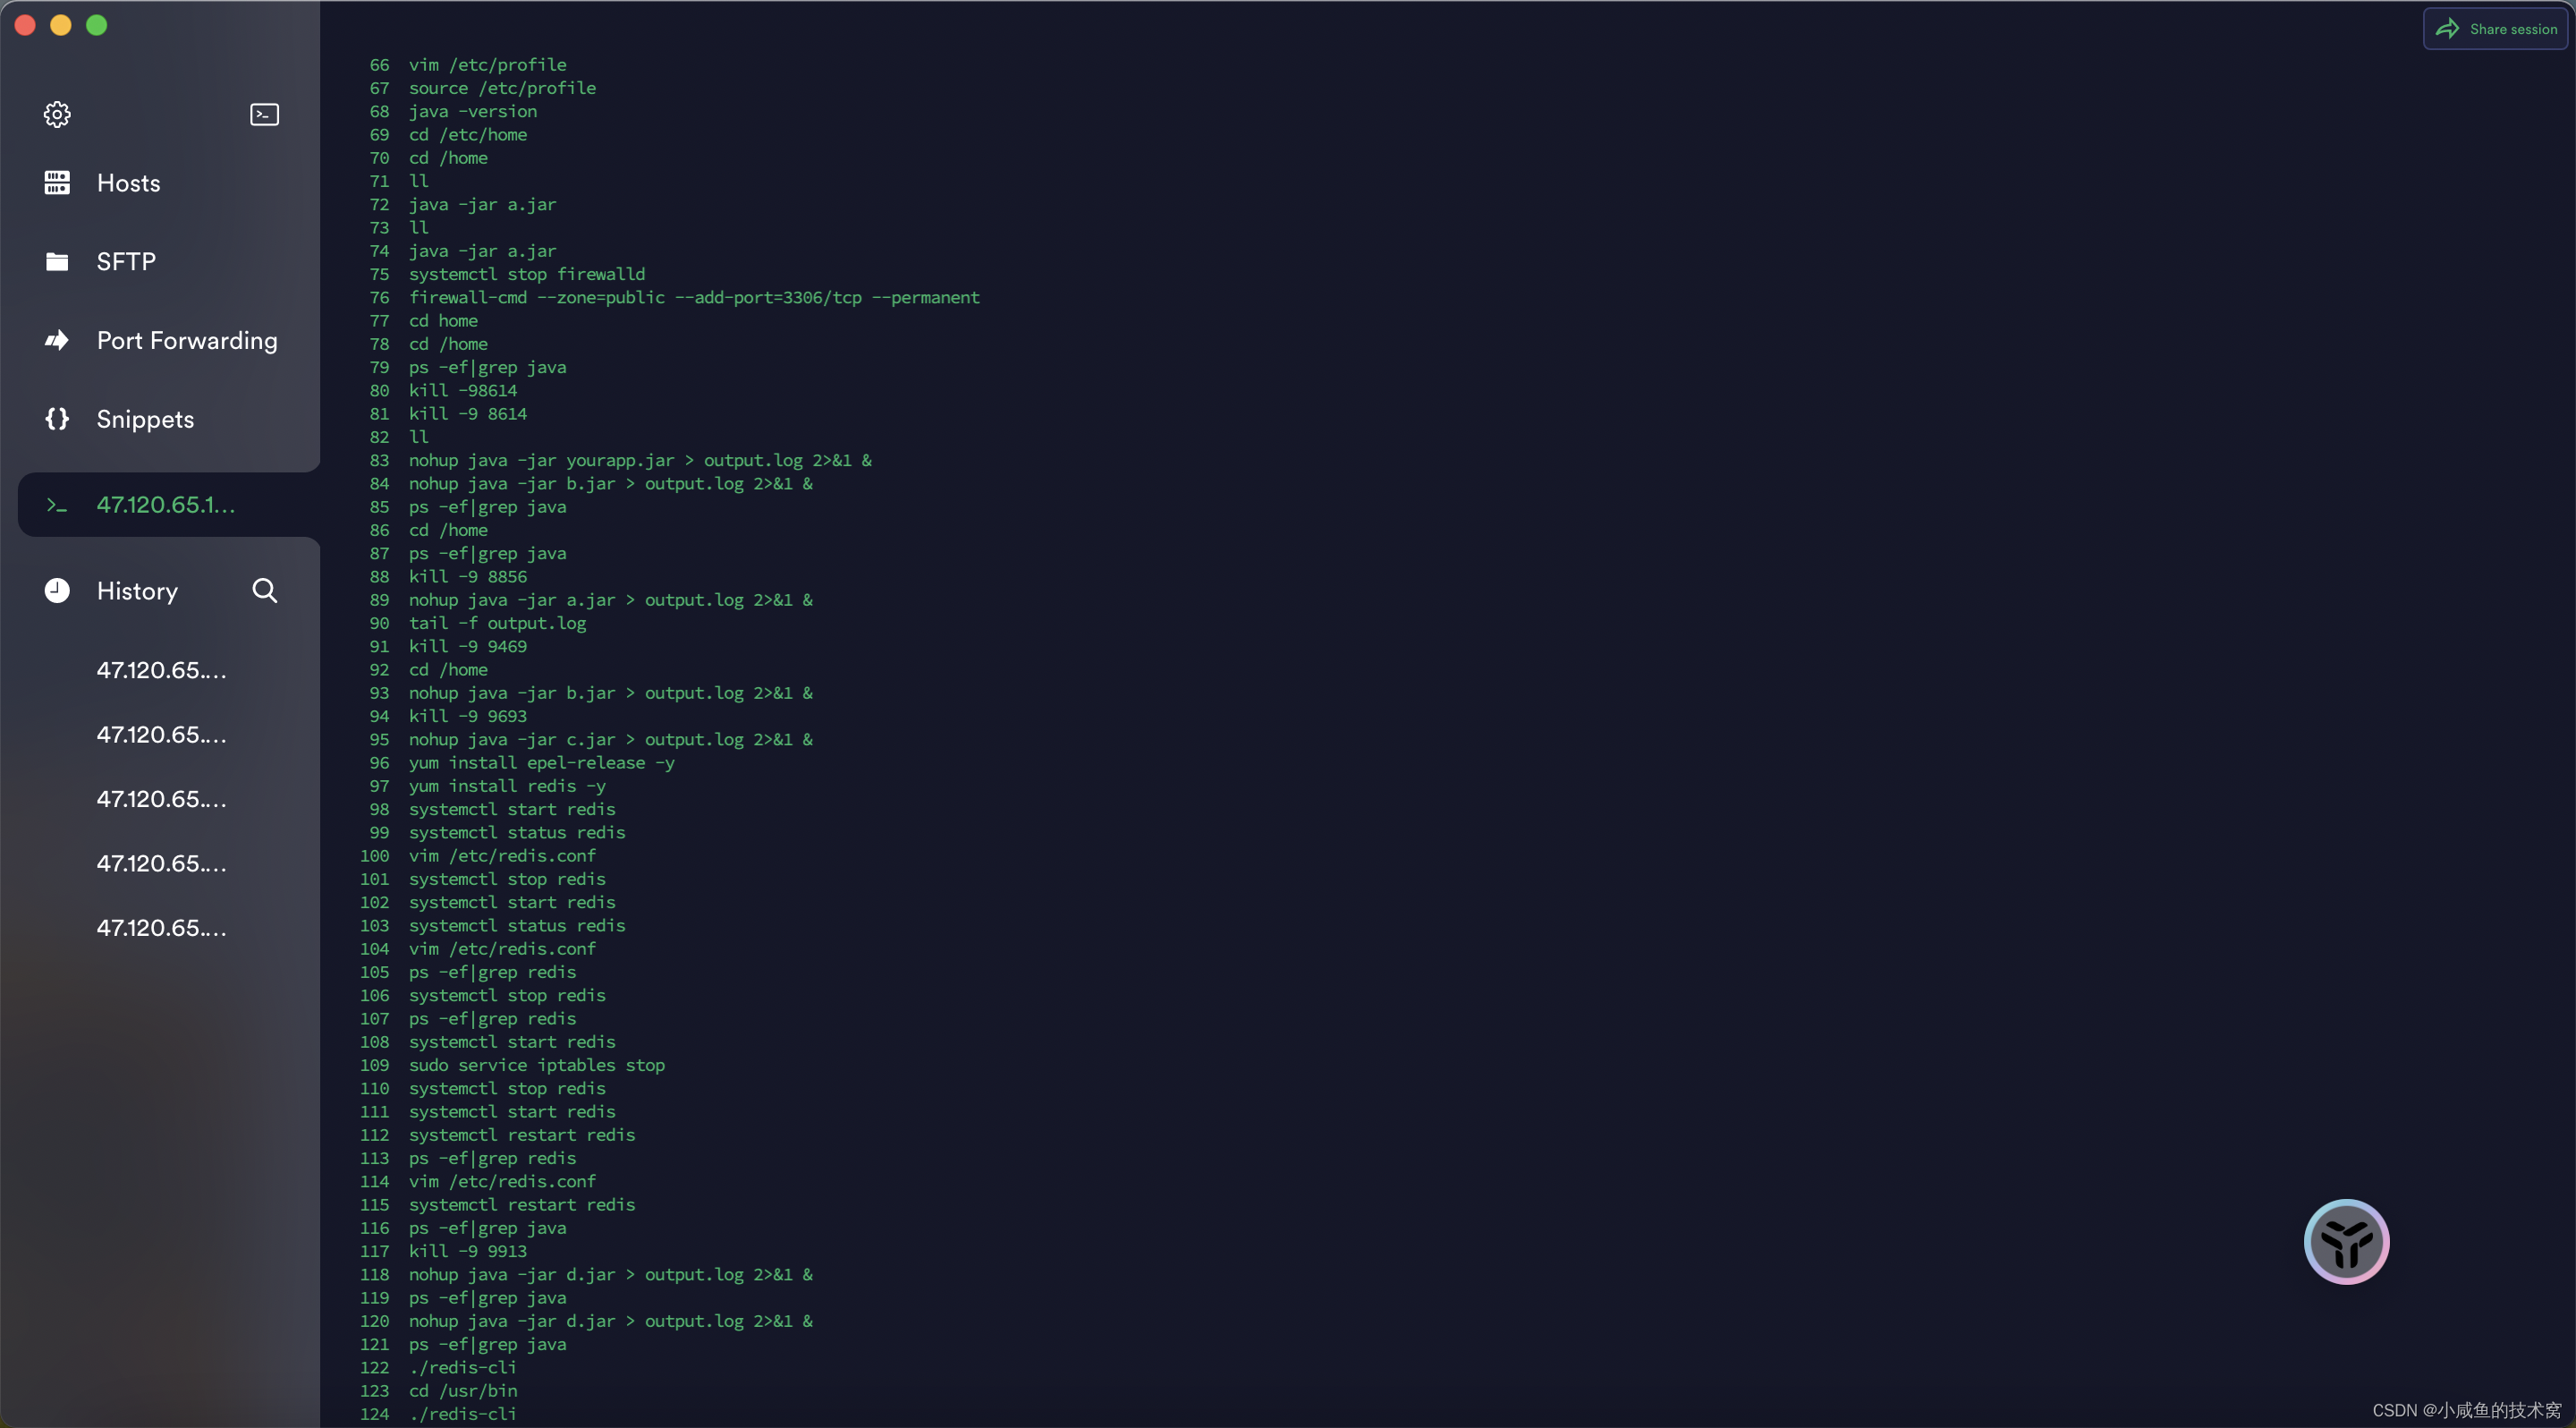Select the 47.120.65... fourth history item
2576x1428 pixels.
160,863
